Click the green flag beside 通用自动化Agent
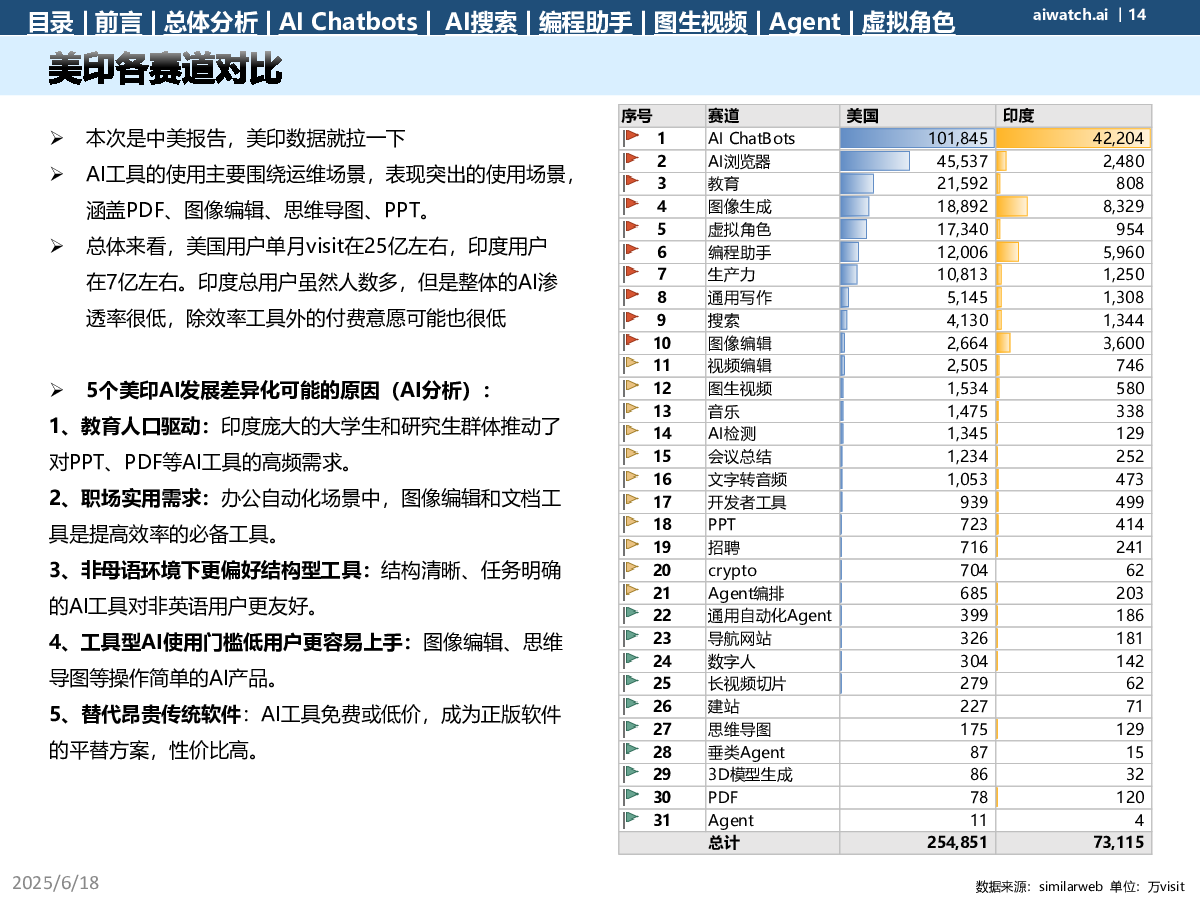1200x900 pixels. 631,615
